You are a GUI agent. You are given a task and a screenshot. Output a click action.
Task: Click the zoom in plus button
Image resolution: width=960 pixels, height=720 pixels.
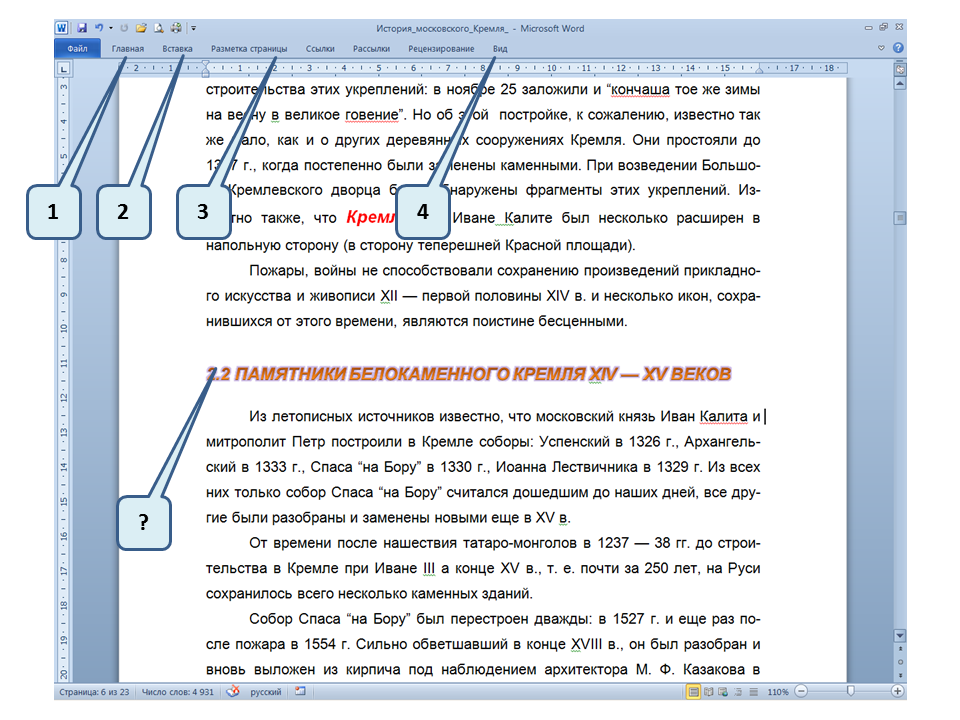[x=898, y=691]
